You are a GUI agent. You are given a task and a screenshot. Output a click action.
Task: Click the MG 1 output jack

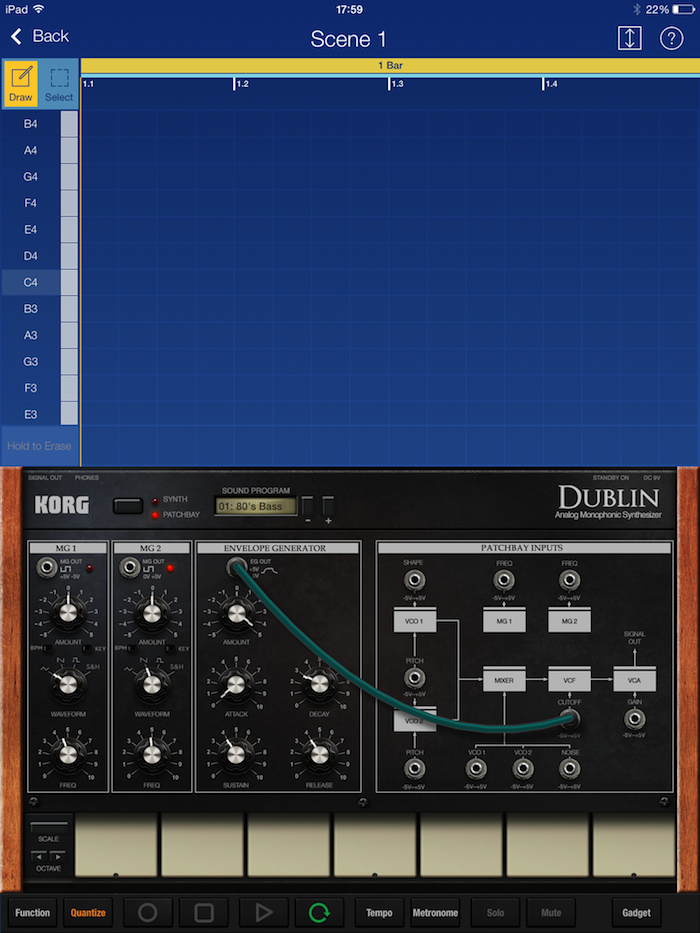pyautogui.click(x=46, y=568)
